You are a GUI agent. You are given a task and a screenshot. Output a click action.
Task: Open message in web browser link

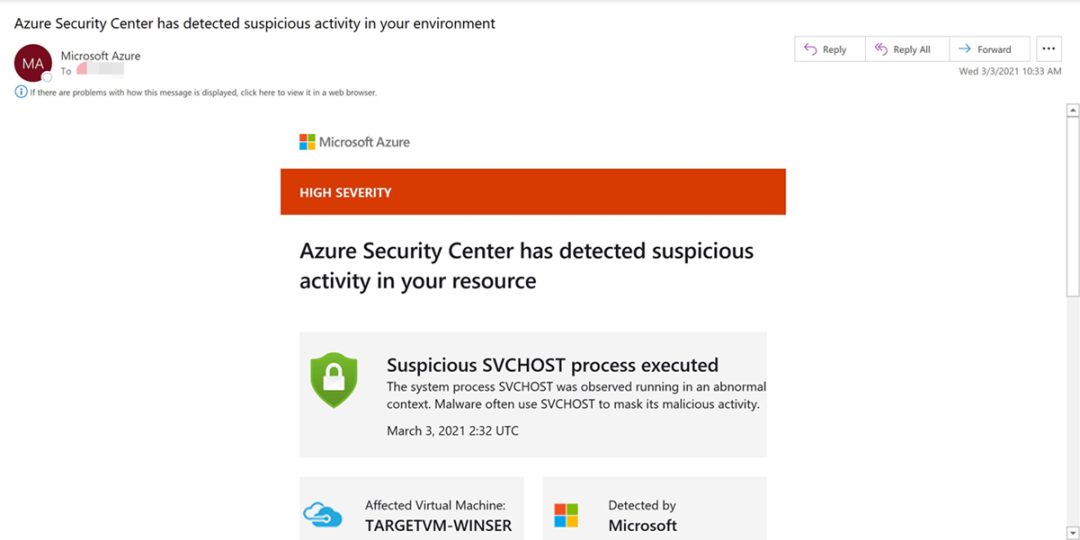point(203,92)
